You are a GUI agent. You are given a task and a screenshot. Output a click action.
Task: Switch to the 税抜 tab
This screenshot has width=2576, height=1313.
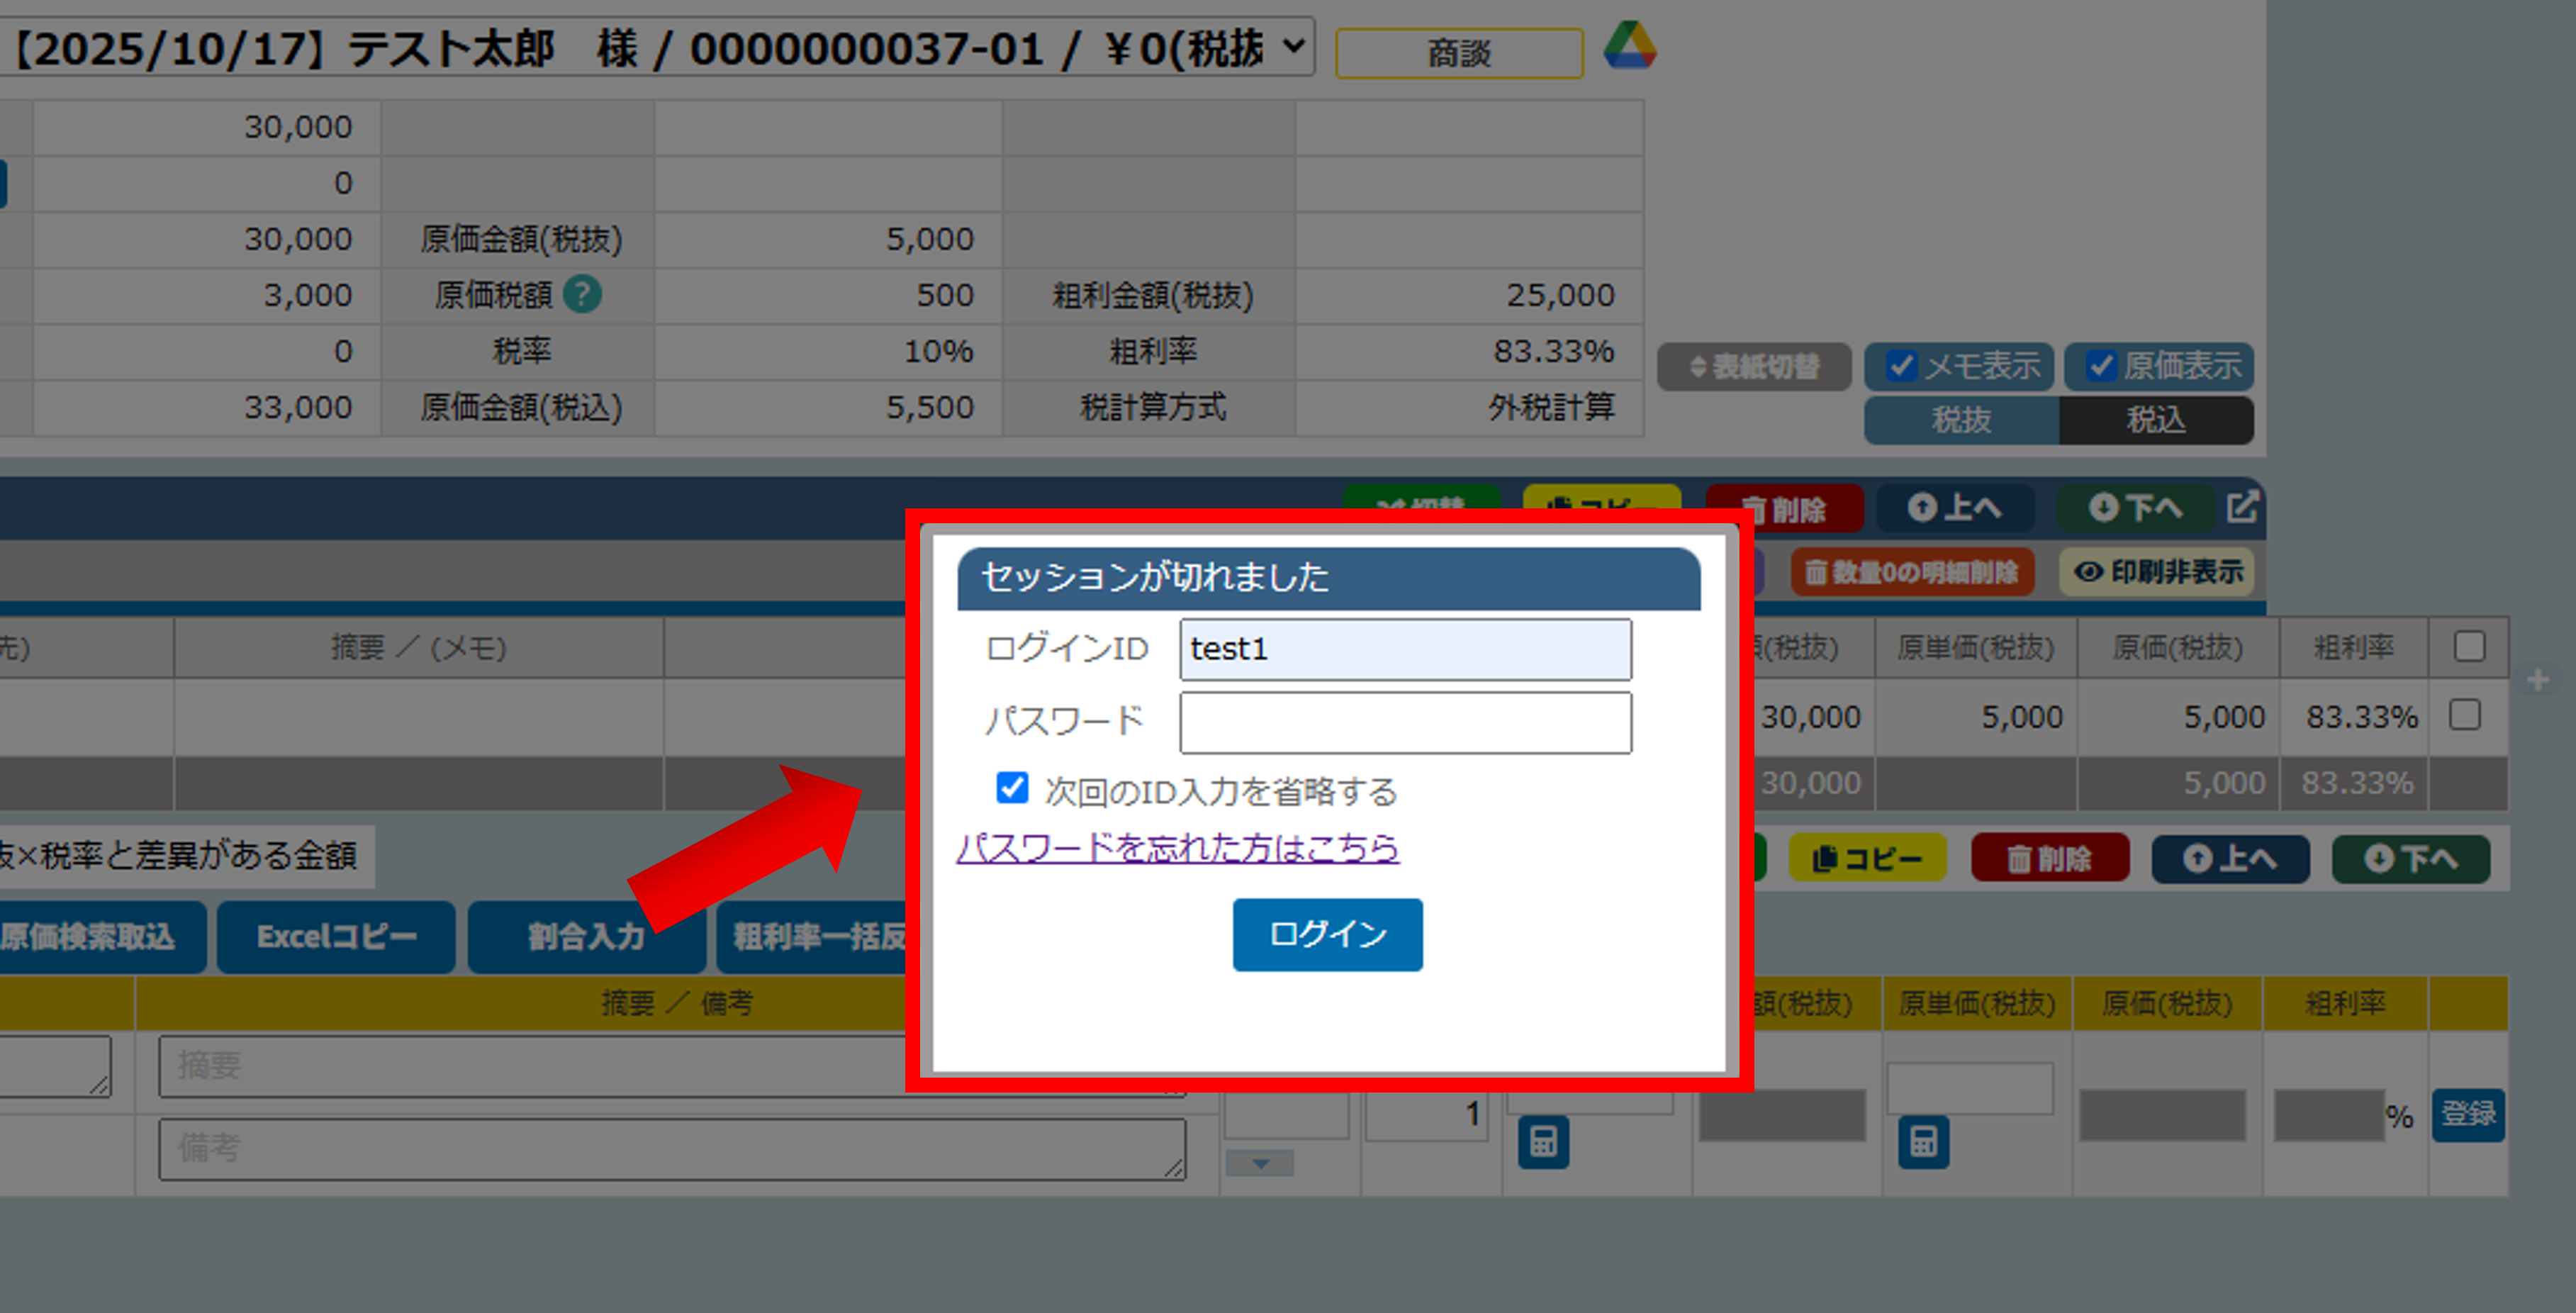pyautogui.click(x=1961, y=420)
